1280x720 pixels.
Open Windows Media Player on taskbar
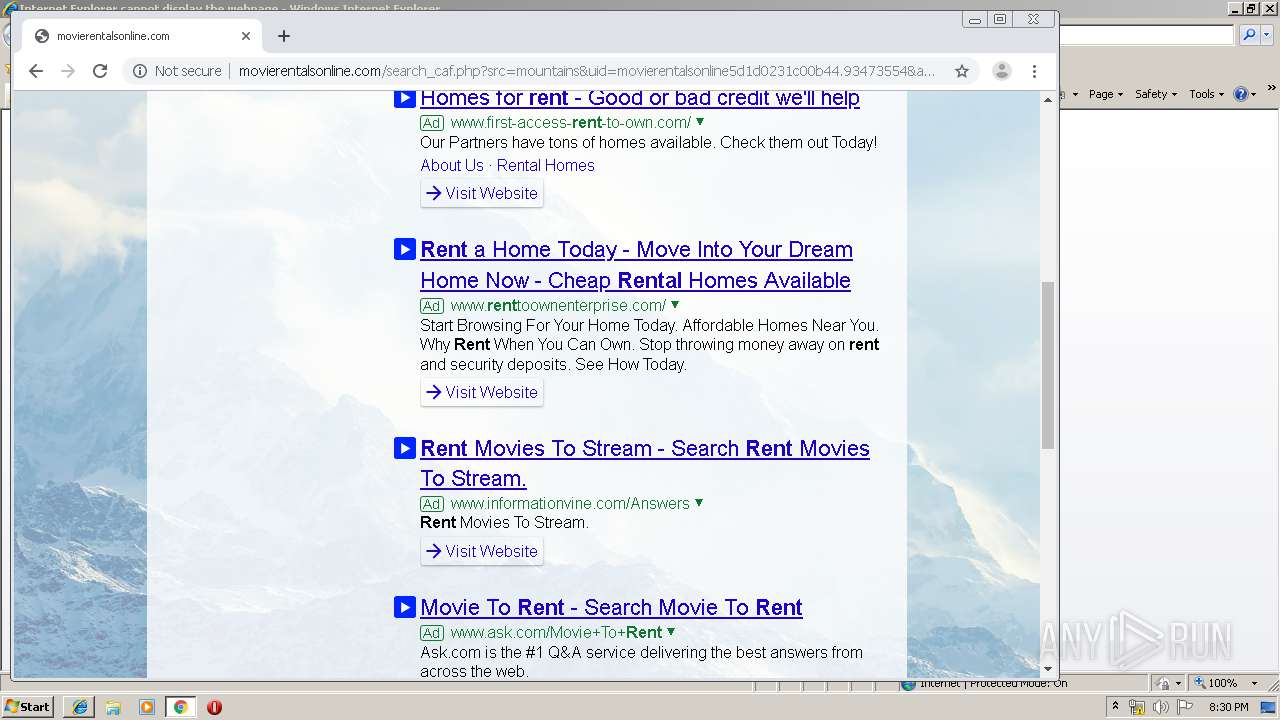coord(147,707)
